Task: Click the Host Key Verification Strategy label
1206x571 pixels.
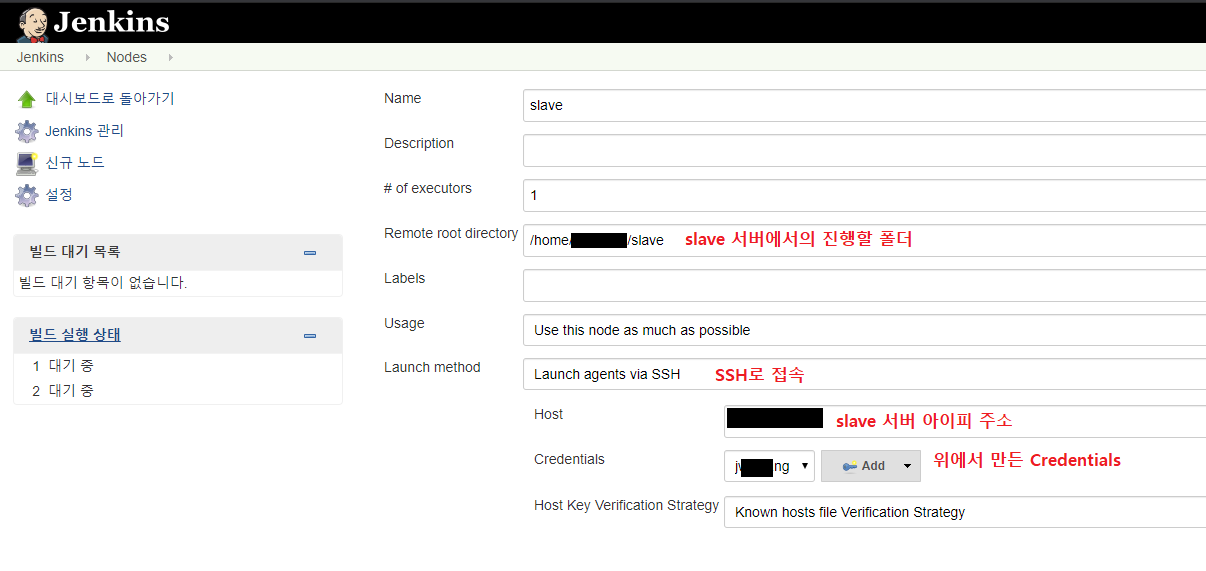Action: point(627,505)
